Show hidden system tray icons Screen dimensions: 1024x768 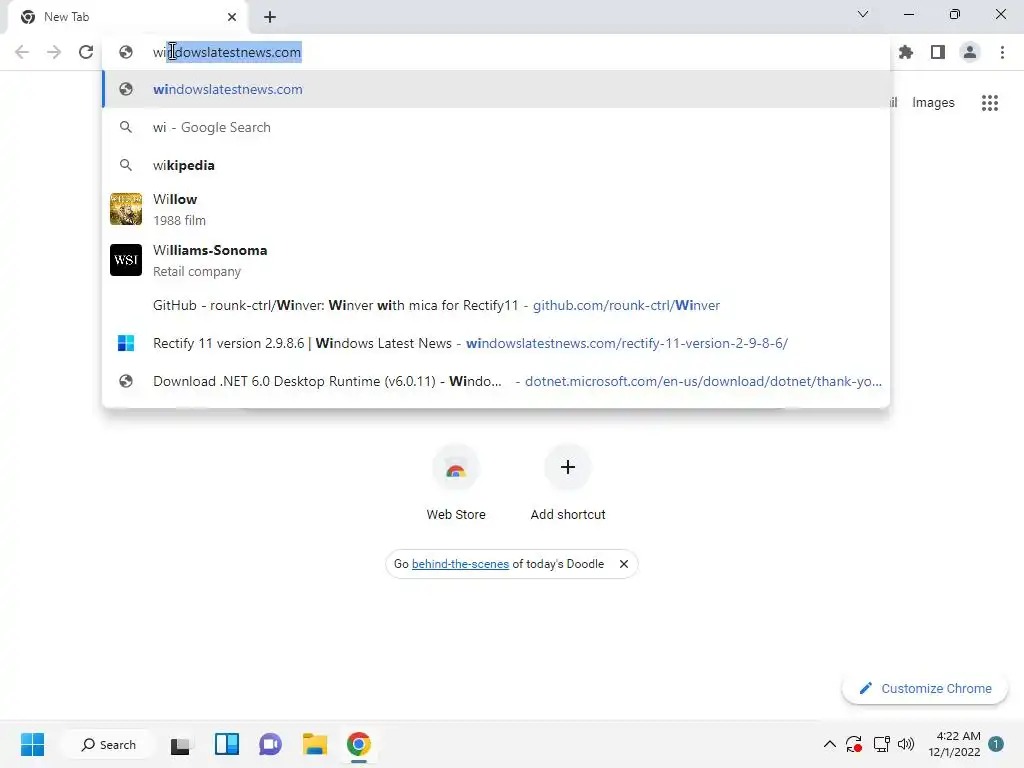829,744
